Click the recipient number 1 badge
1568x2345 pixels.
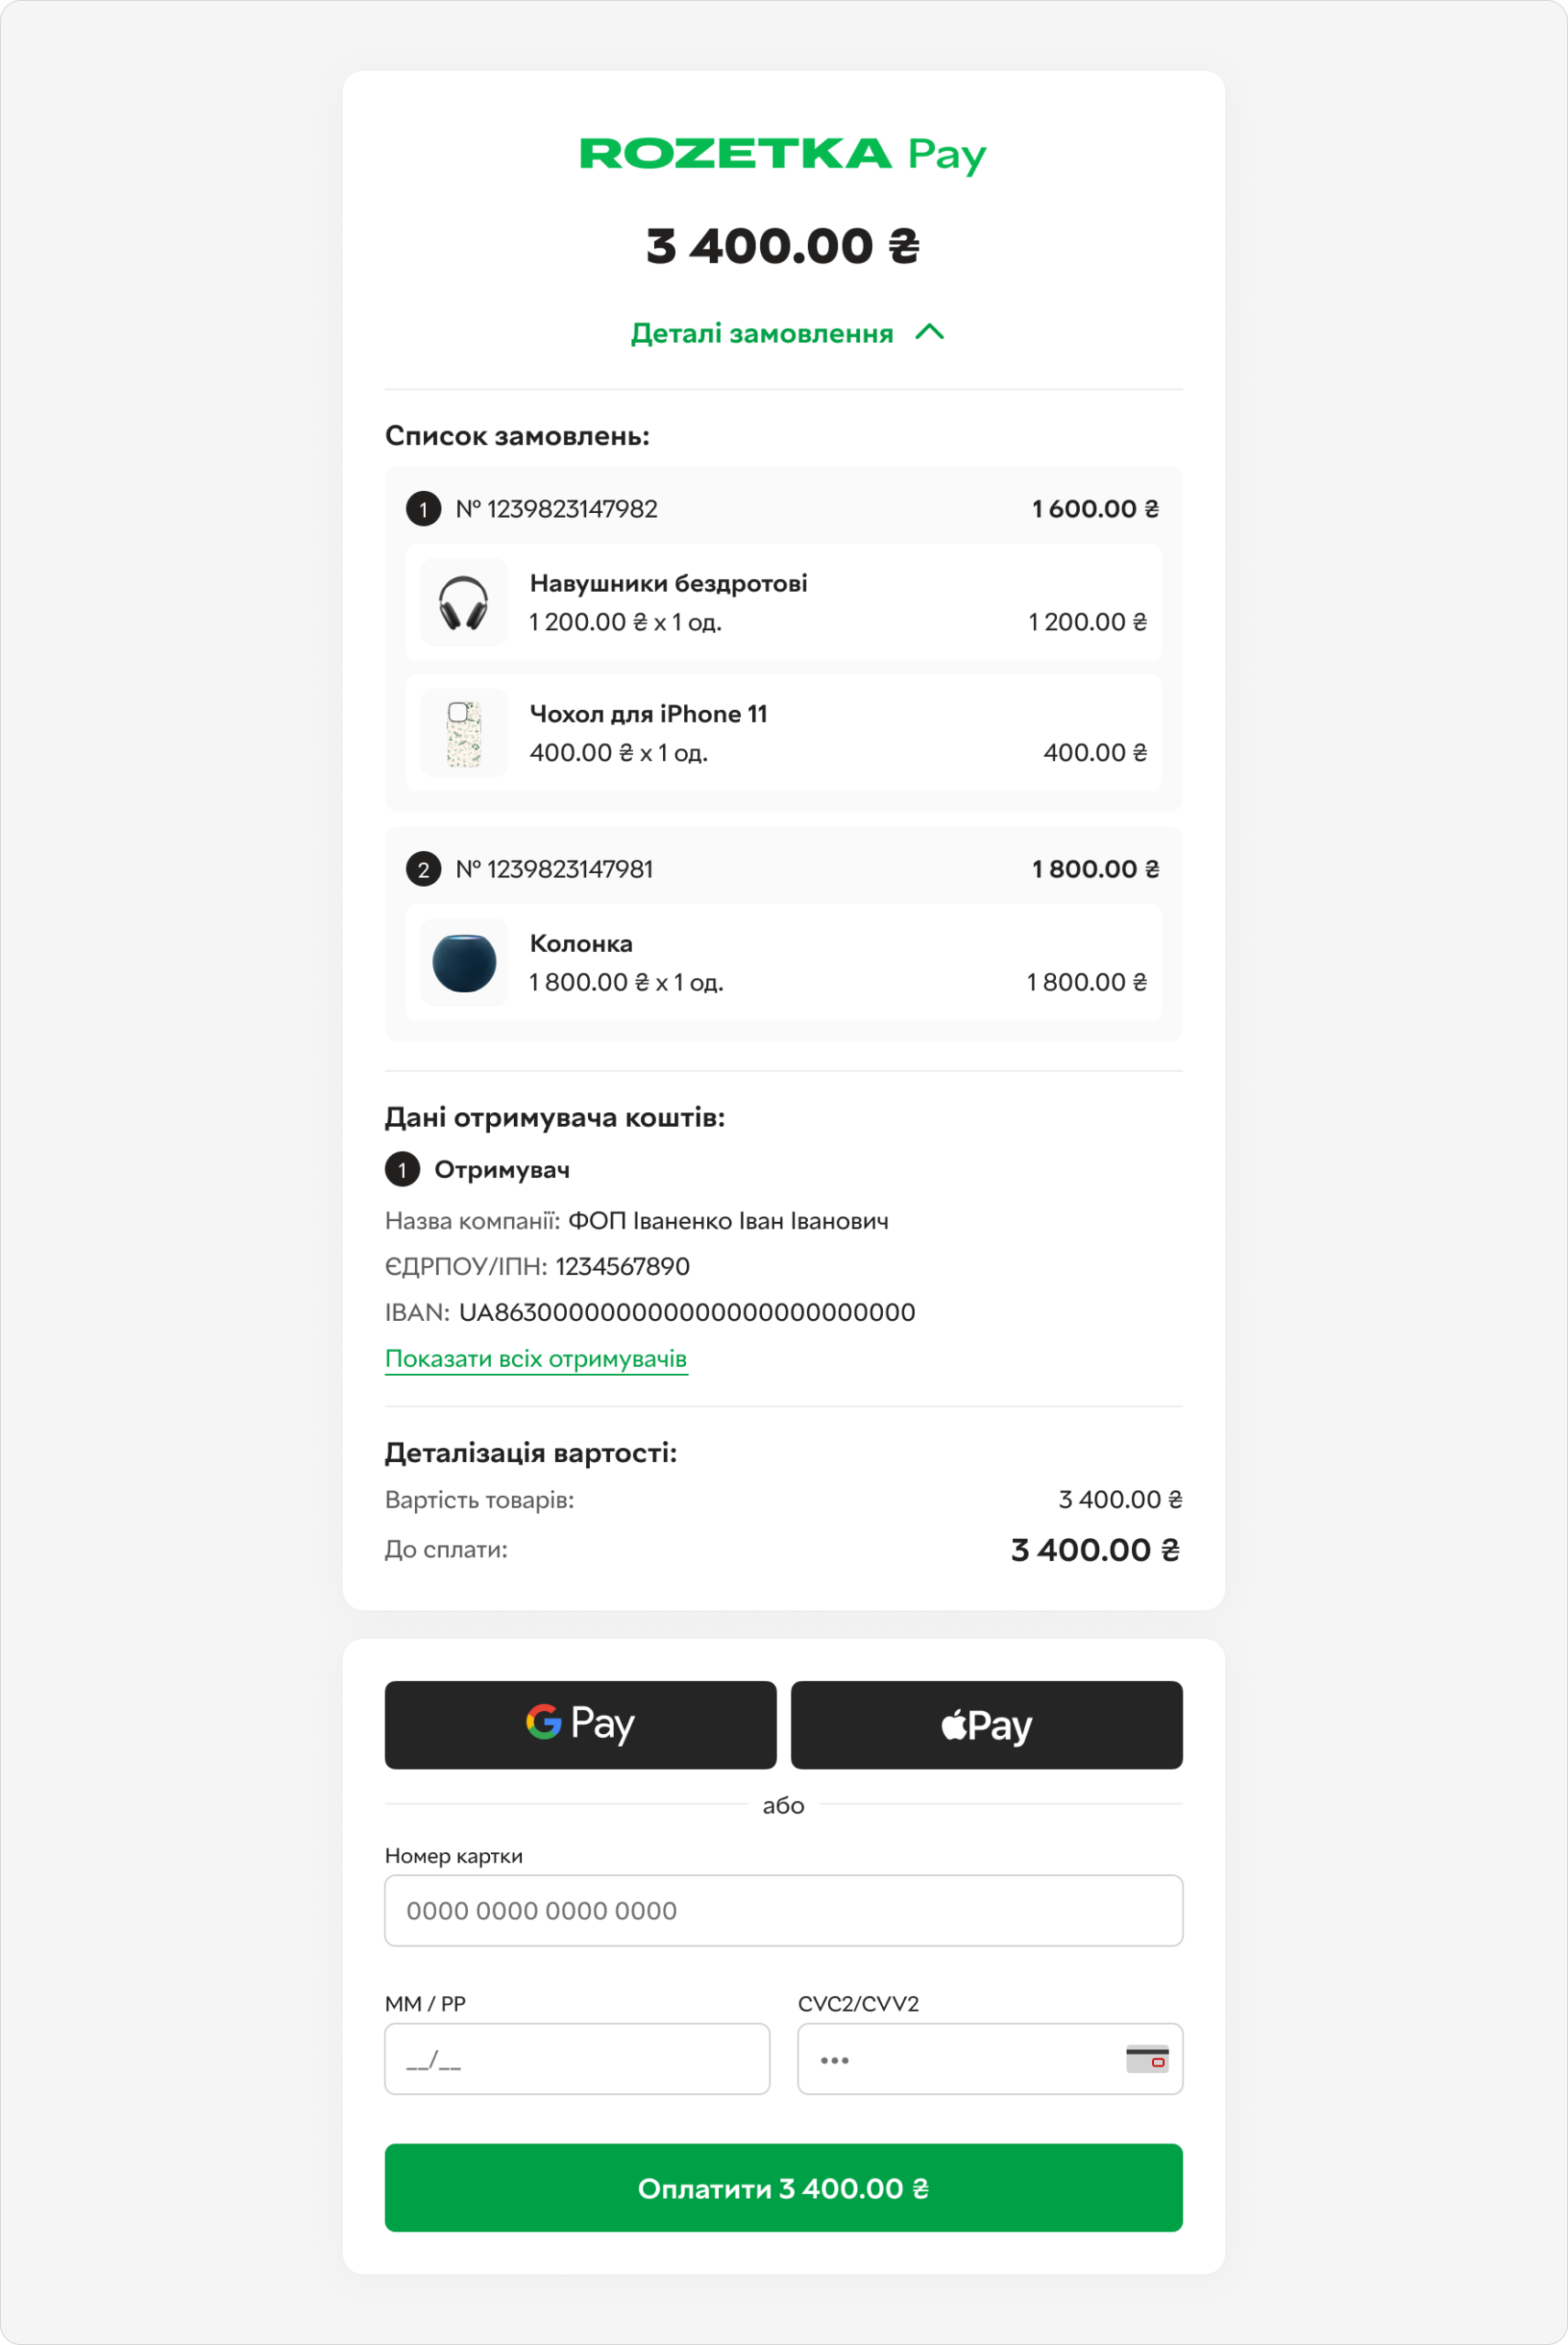pos(402,1169)
